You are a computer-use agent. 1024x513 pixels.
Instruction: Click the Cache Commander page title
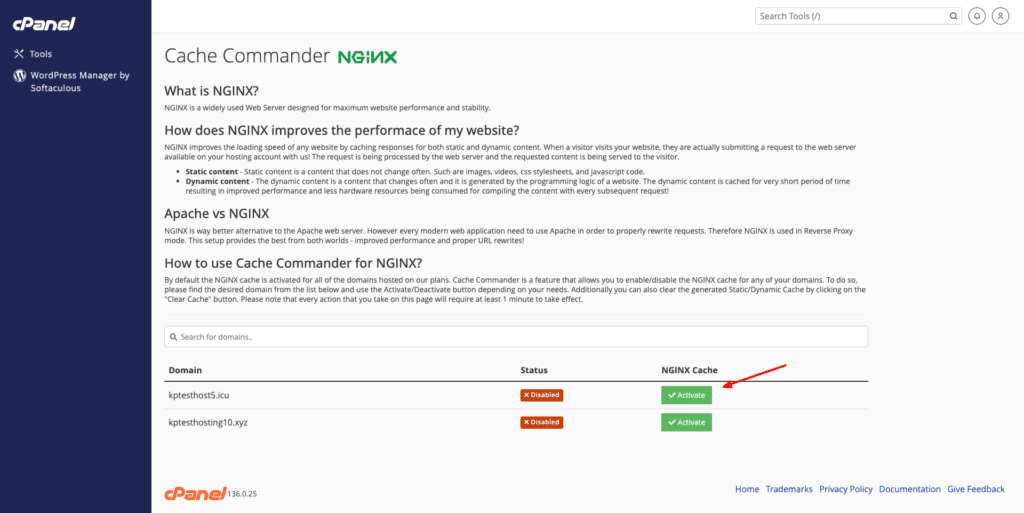tap(248, 56)
